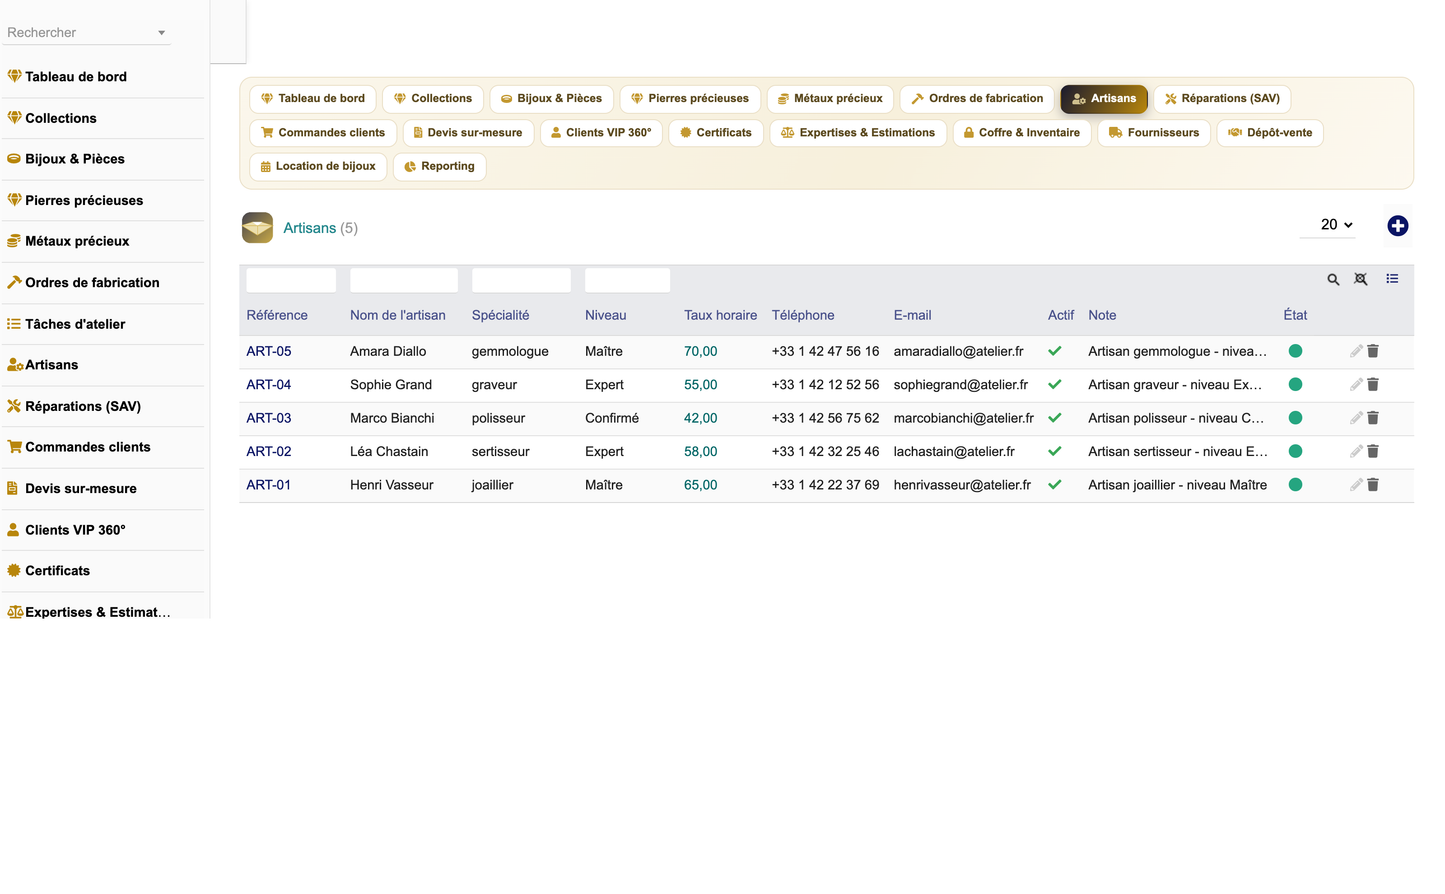The image size is (1445, 894).
Task: Click the green État dot for ART-03
Action: [1295, 418]
